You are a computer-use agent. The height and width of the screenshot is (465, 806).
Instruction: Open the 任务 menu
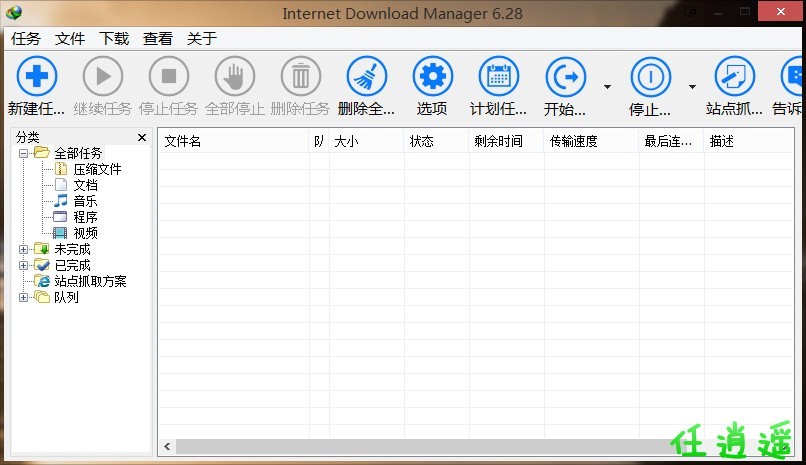coord(26,39)
